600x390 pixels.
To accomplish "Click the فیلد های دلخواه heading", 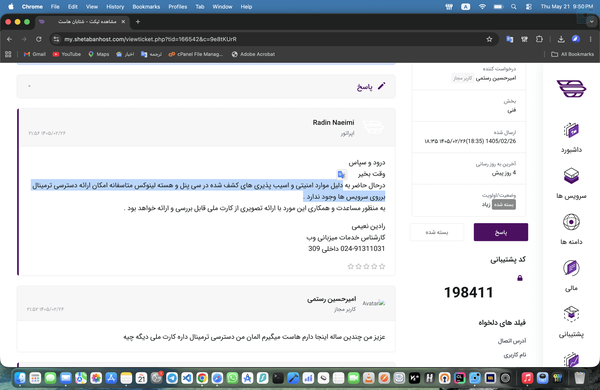I will 502,323.
